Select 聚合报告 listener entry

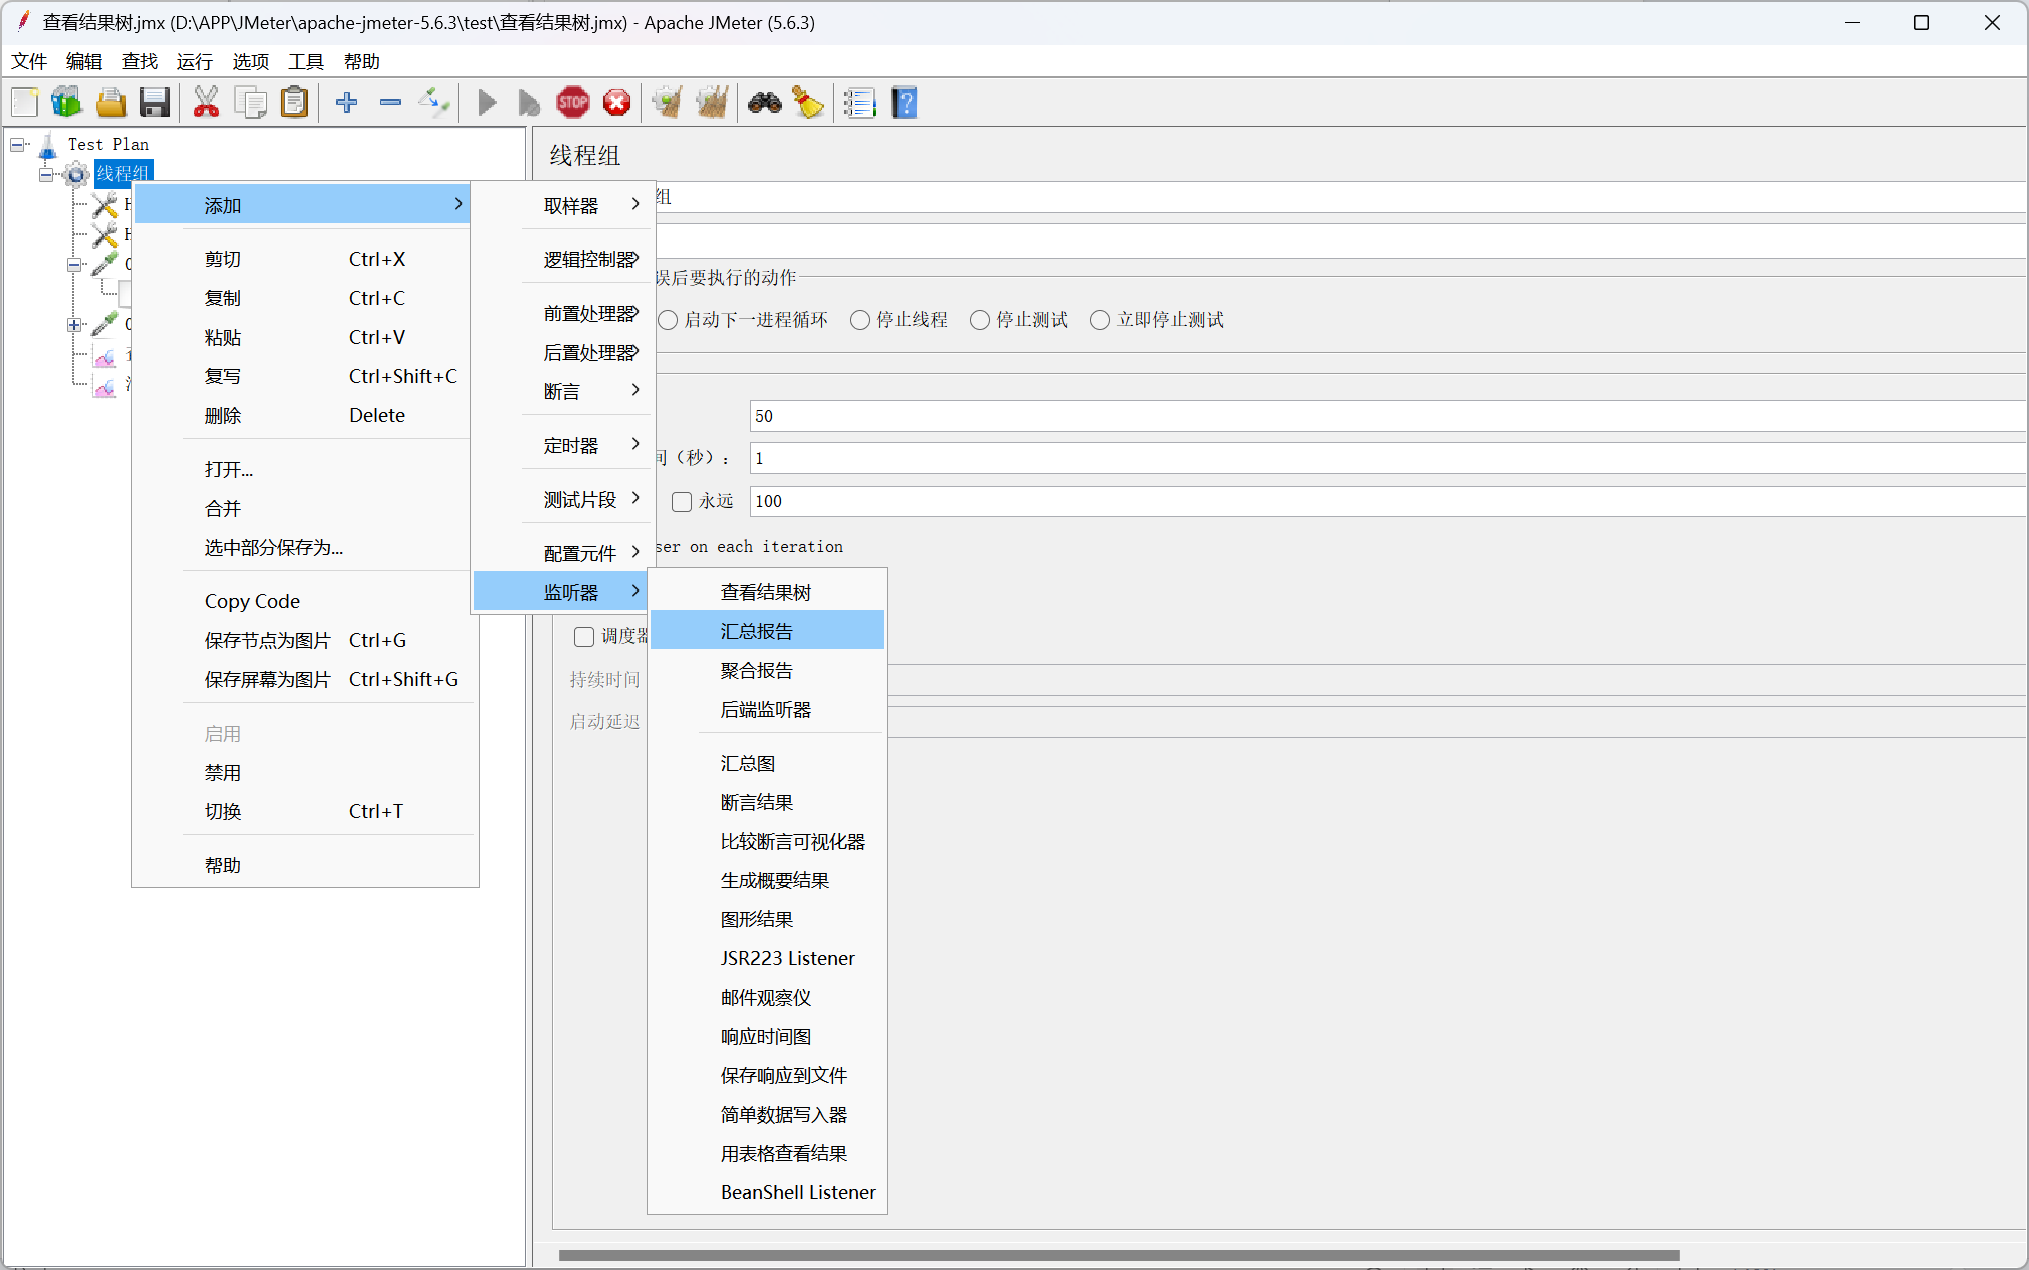(x=757, y=670)
